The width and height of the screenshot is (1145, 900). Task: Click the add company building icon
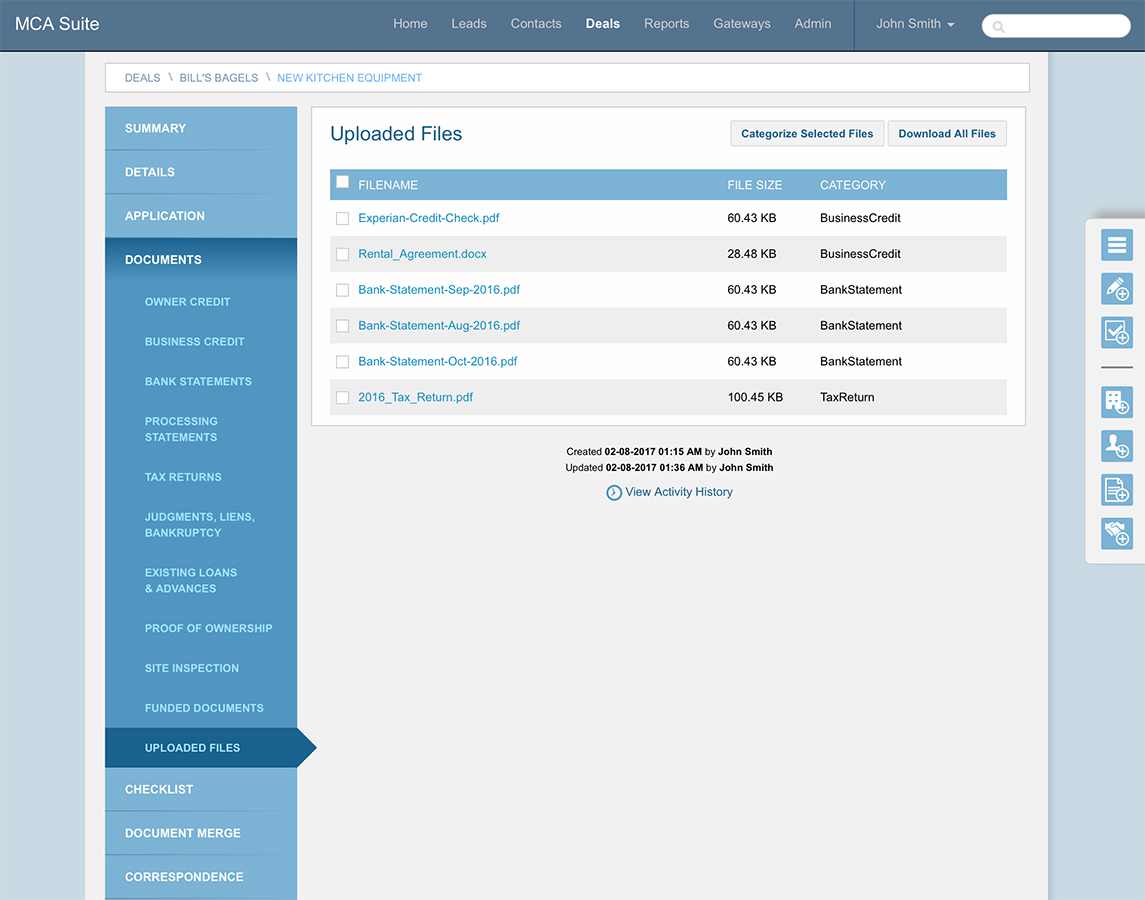click(1116, 402)
